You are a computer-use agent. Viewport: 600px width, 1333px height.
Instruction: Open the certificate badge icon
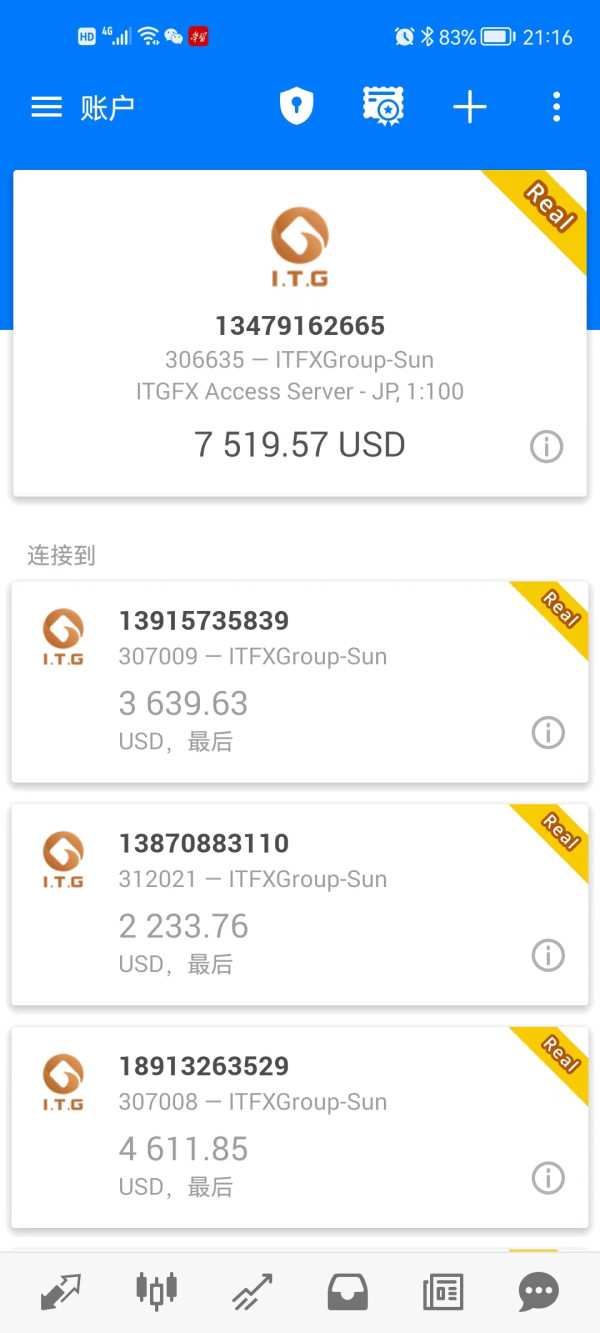coord(382,106)
